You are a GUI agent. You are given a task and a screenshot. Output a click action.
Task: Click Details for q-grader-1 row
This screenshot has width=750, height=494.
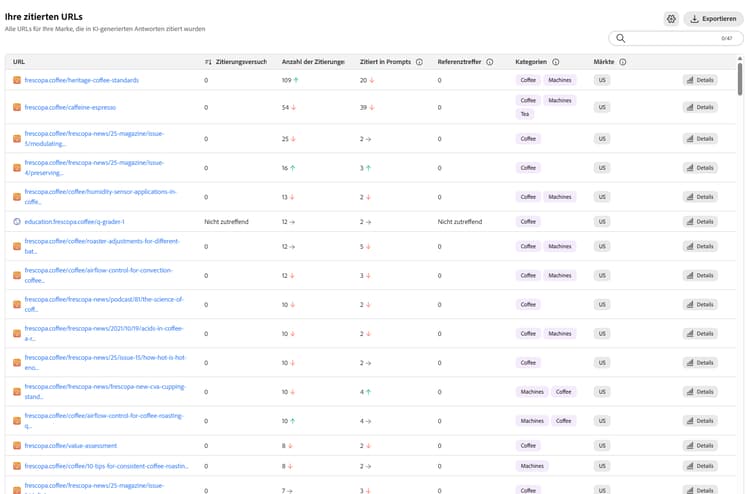pos(700,221)
